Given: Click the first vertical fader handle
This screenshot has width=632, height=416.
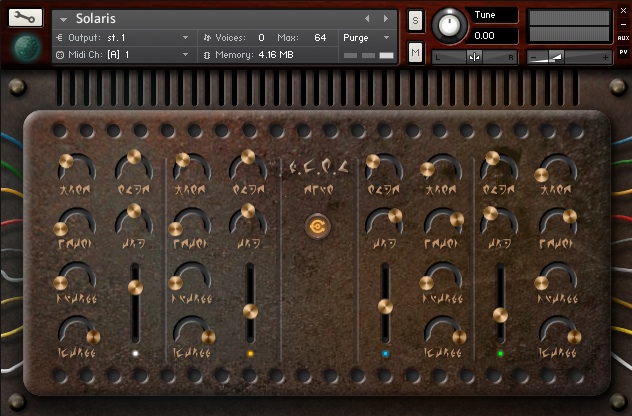Looking at the screenshot, I should coord(136,288).
